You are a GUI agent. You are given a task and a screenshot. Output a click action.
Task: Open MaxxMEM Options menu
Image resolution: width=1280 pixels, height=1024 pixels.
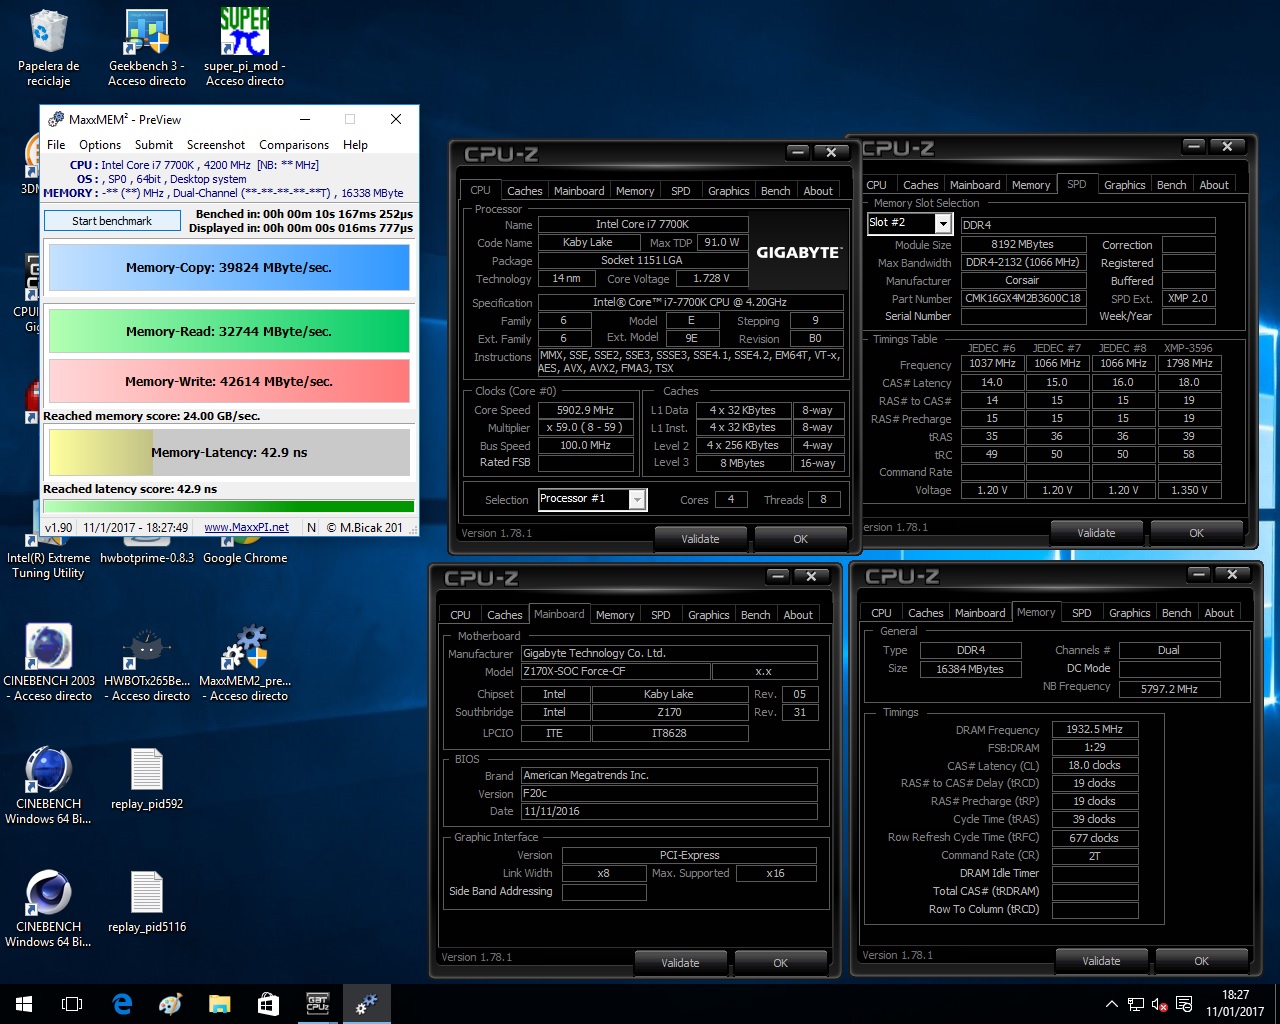click(100, 144)
